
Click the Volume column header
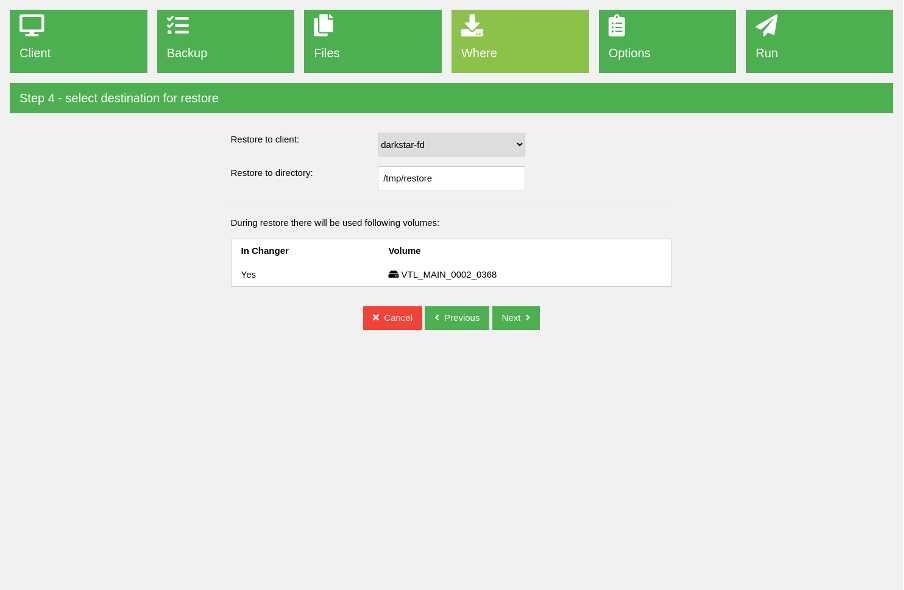coord(405,251)
